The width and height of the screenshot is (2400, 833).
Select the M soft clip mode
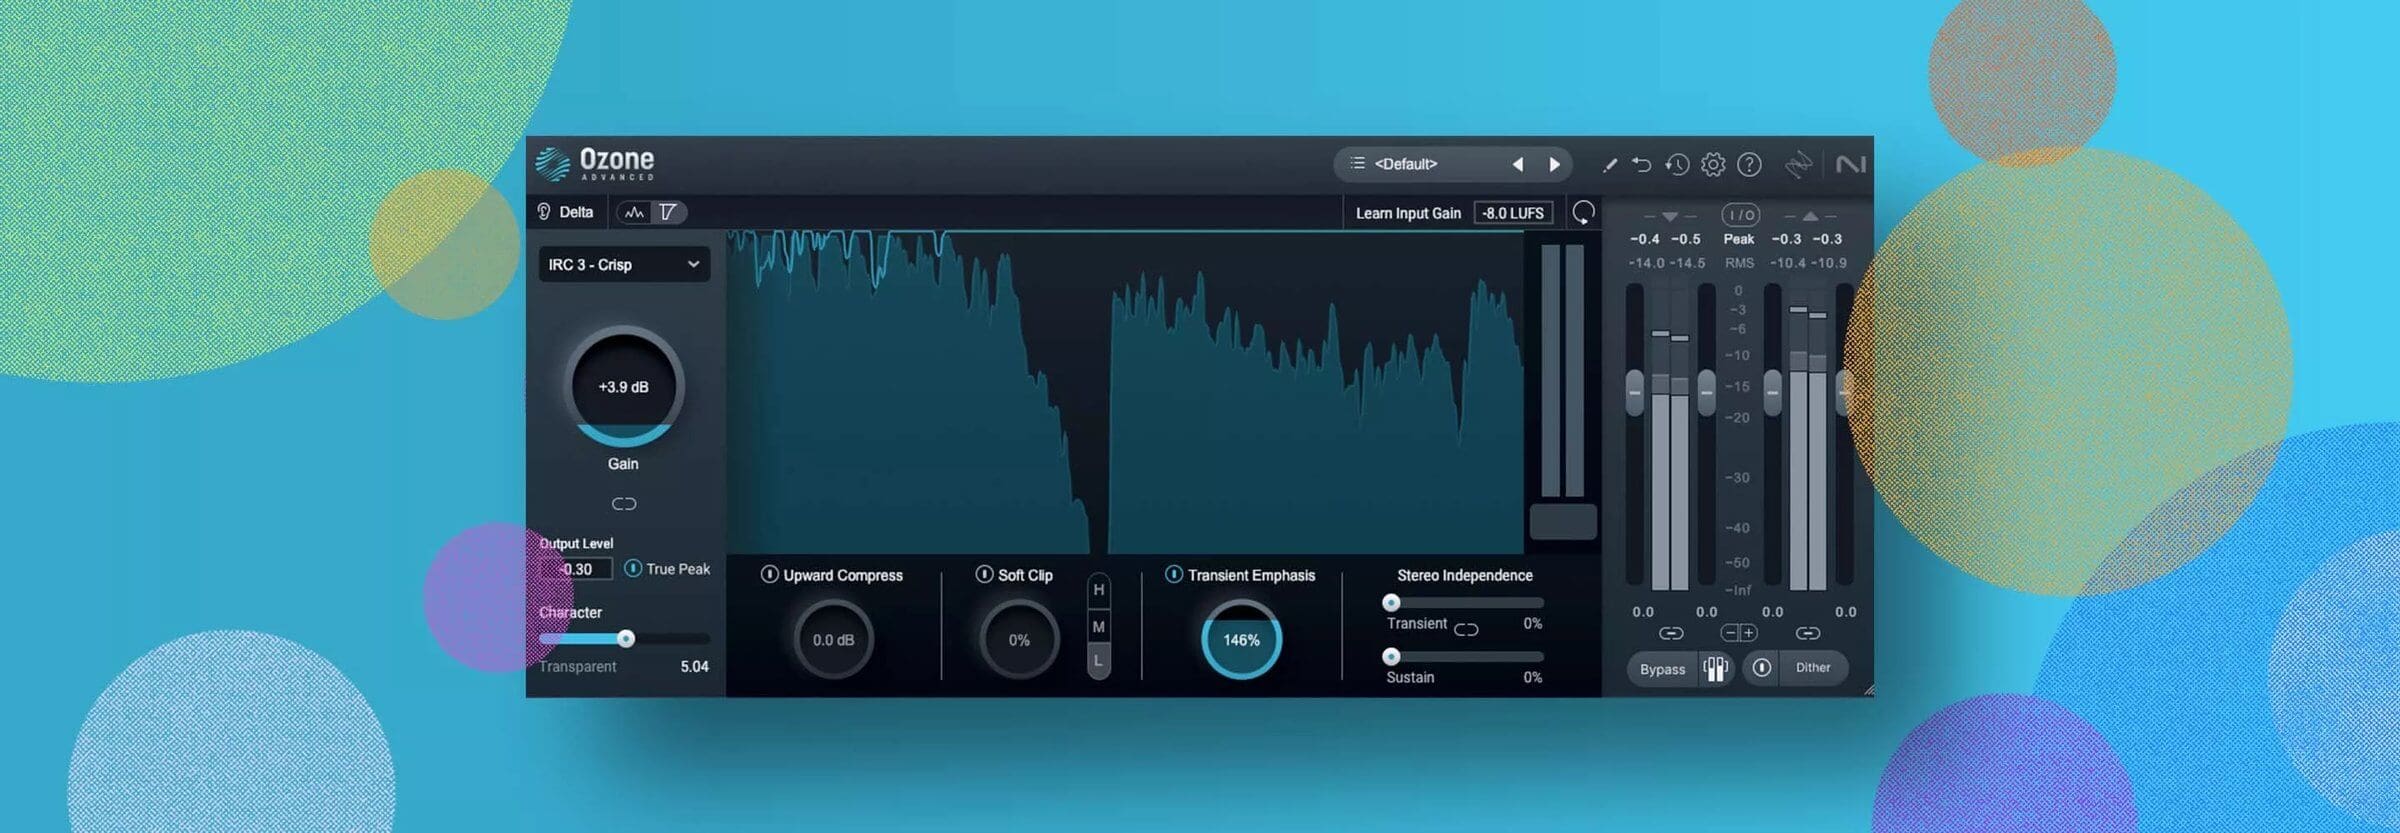(x=1099, y=627)
